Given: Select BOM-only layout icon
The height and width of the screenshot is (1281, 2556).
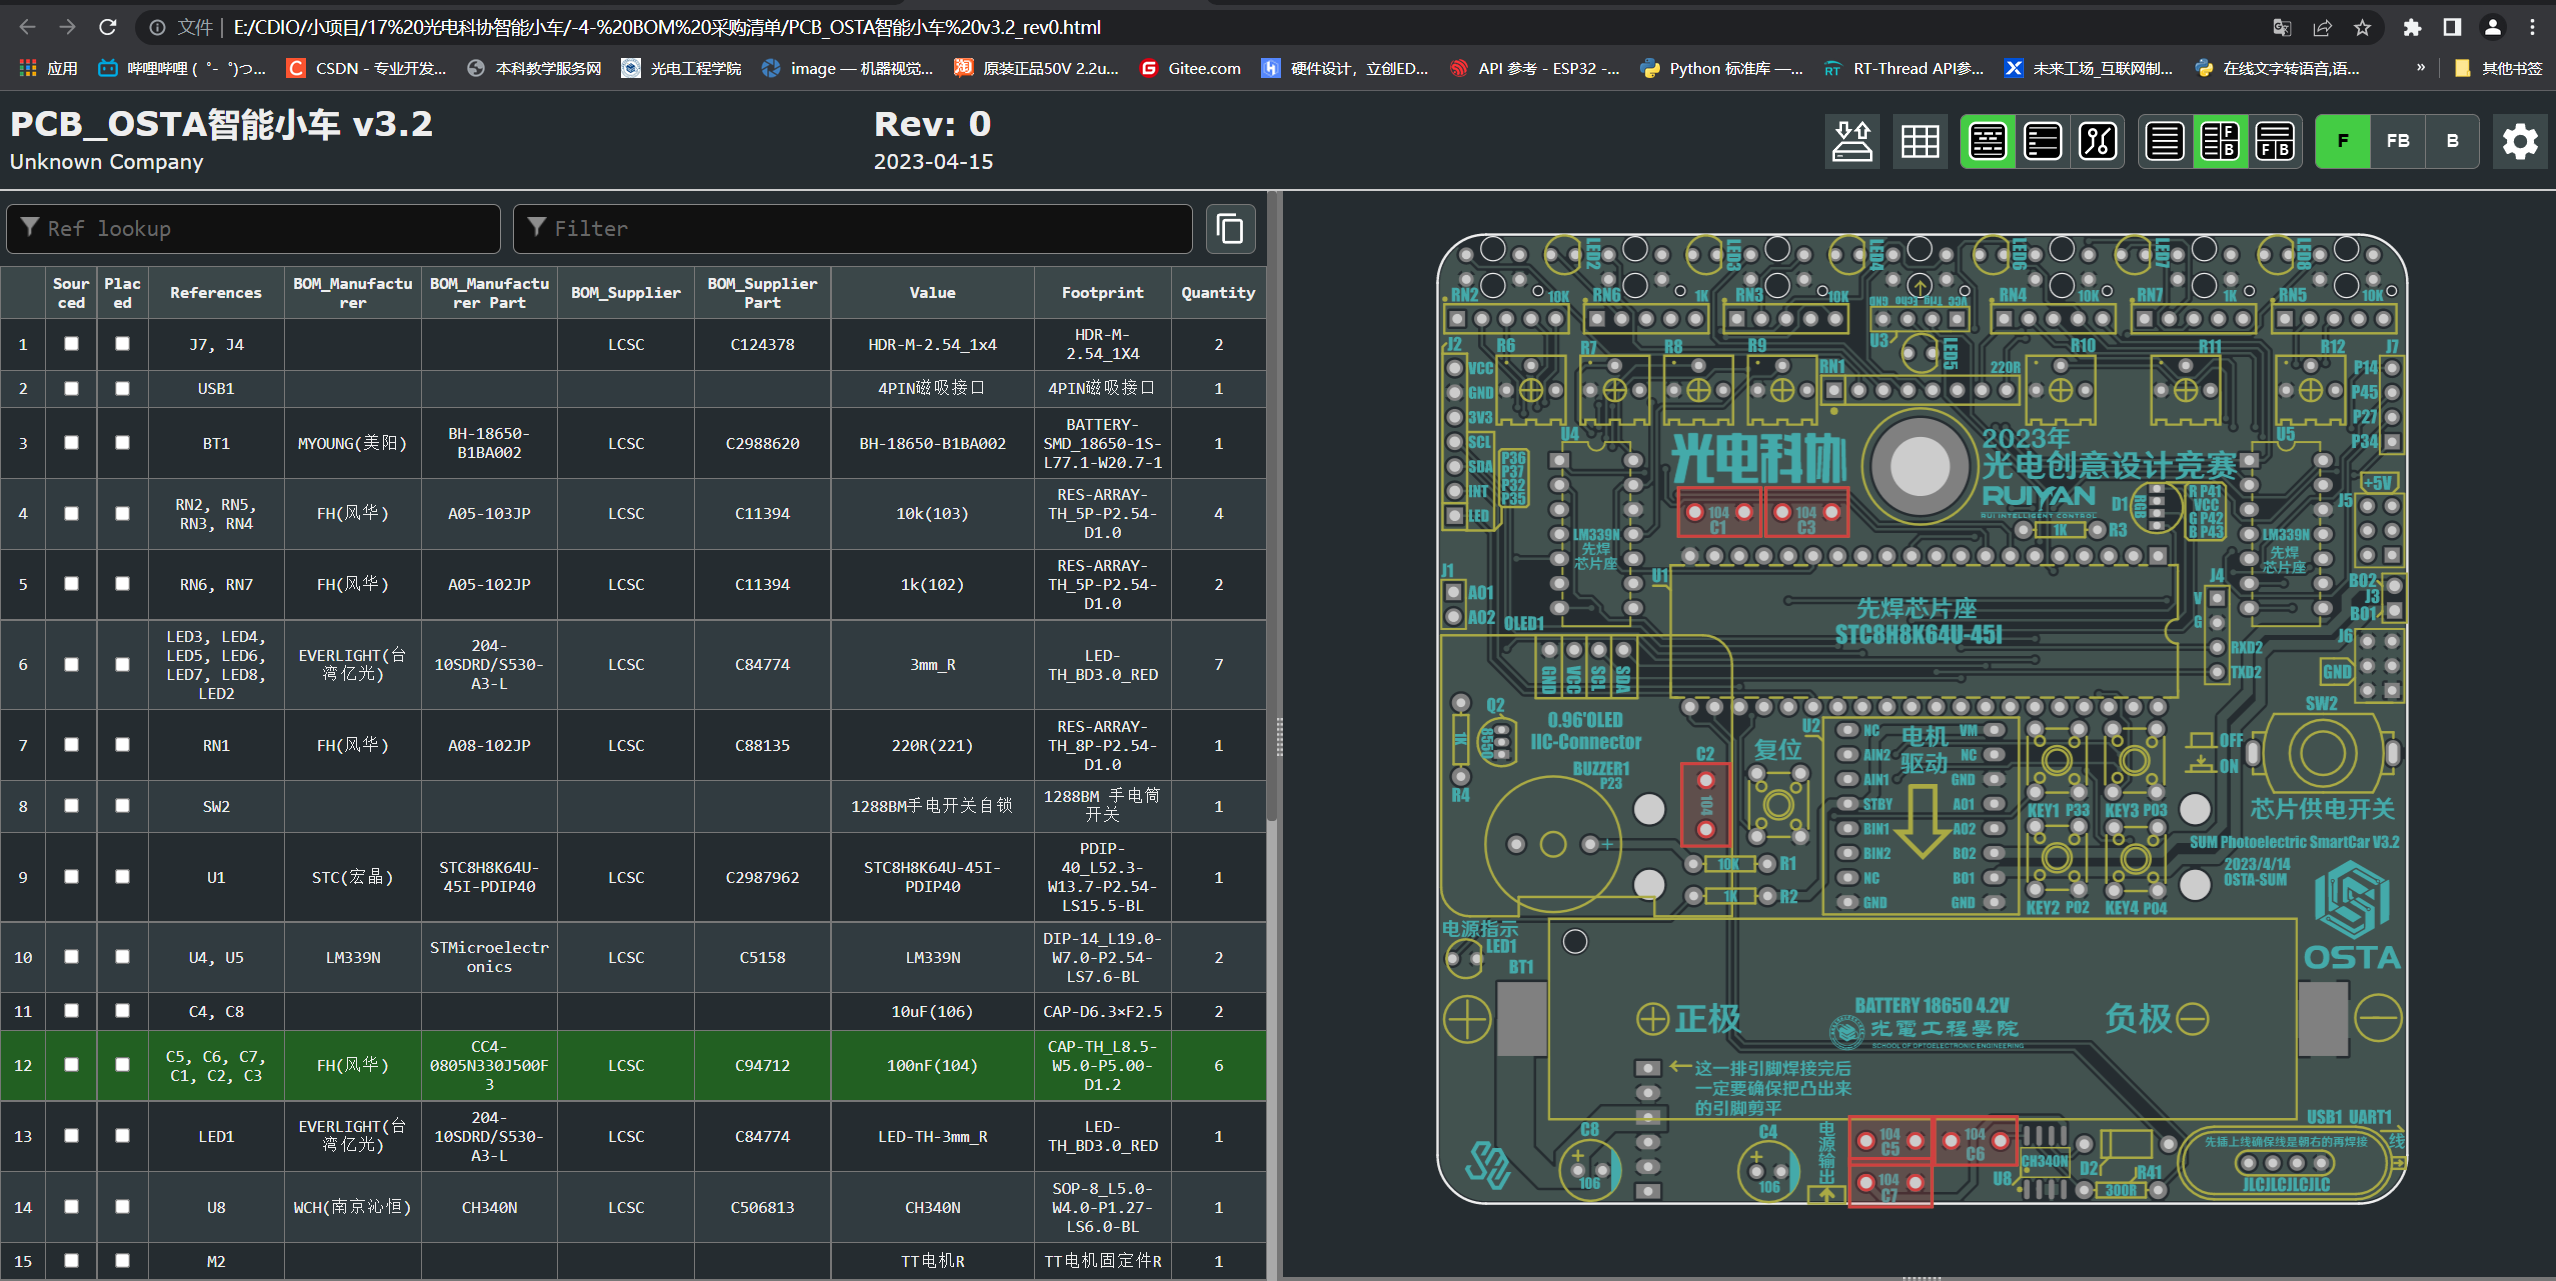Looking at the screenshot, I should tap(2165, 142).
